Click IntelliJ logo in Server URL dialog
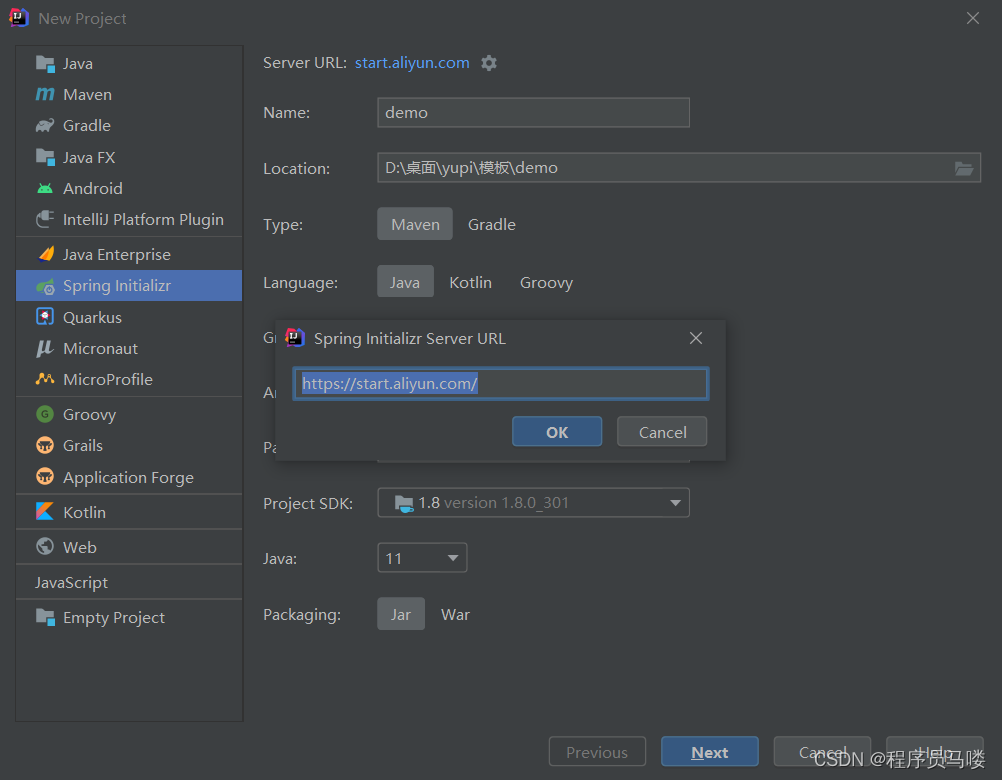Image resolution: width=1002 pixels, height=780 pixels. pos(295,337)
